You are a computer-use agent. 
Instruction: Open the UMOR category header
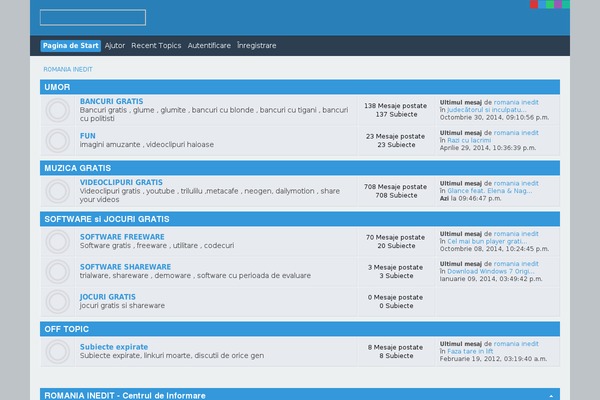click(x=57, y=87)
